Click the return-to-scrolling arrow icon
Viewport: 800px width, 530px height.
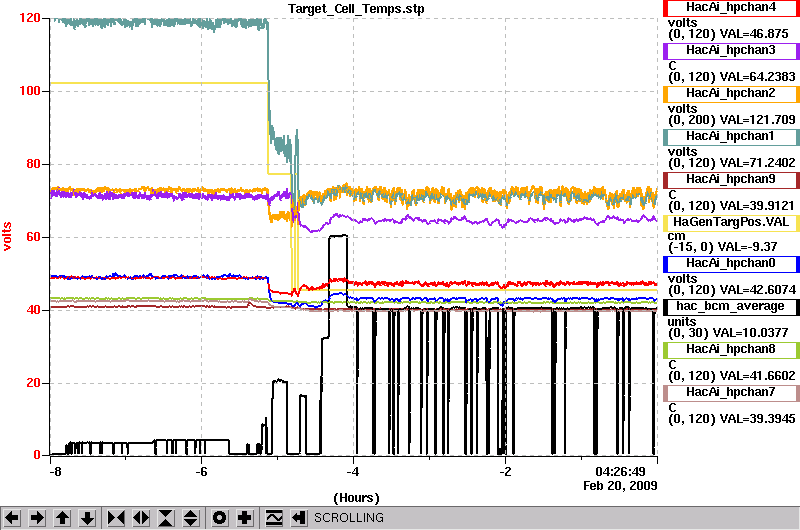click(x=298, y=518)
